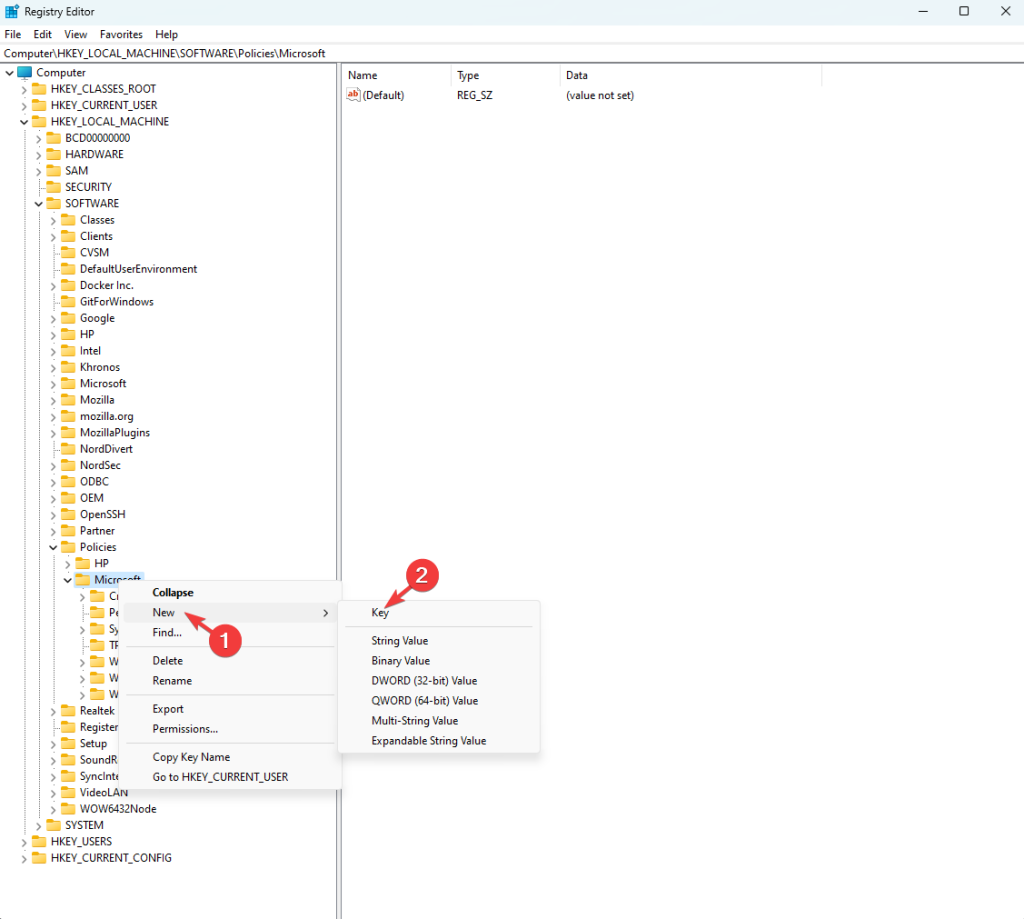The width and height of the screenshot is (1024, 919).
Task: Click the SAM folder icon
Action: click(x=54, y=170)
